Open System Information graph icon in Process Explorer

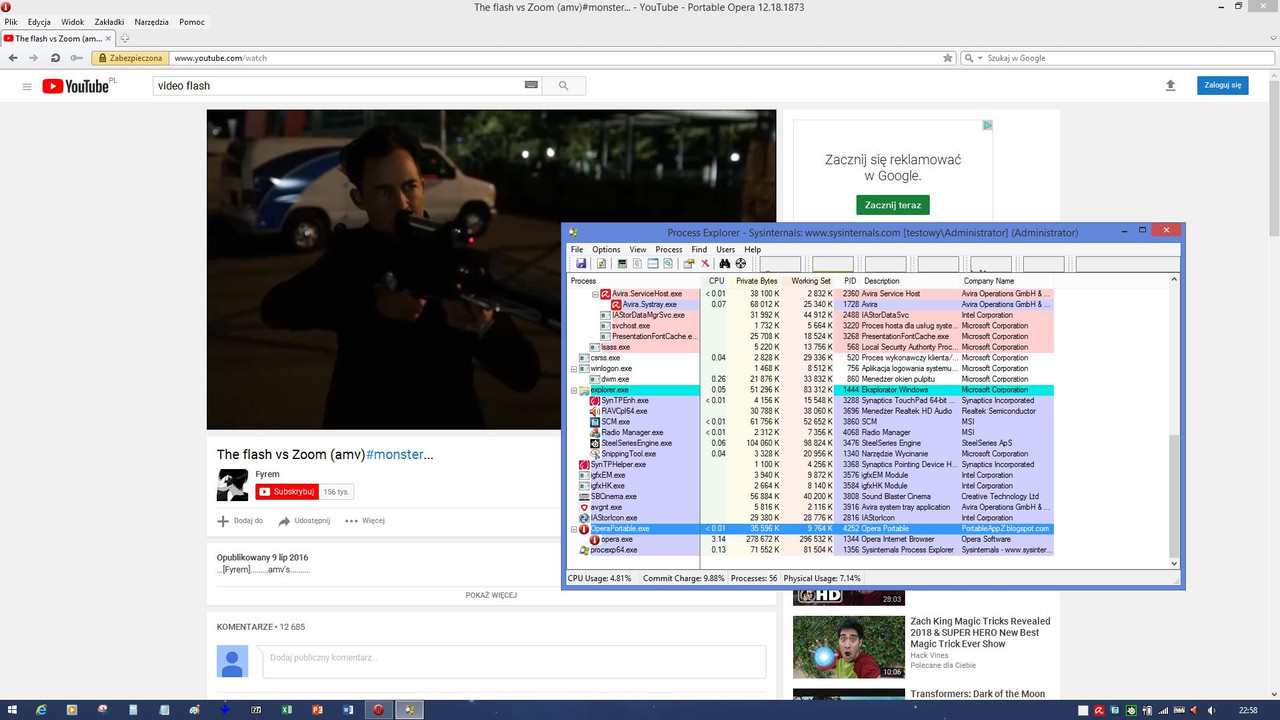point(622,263)
